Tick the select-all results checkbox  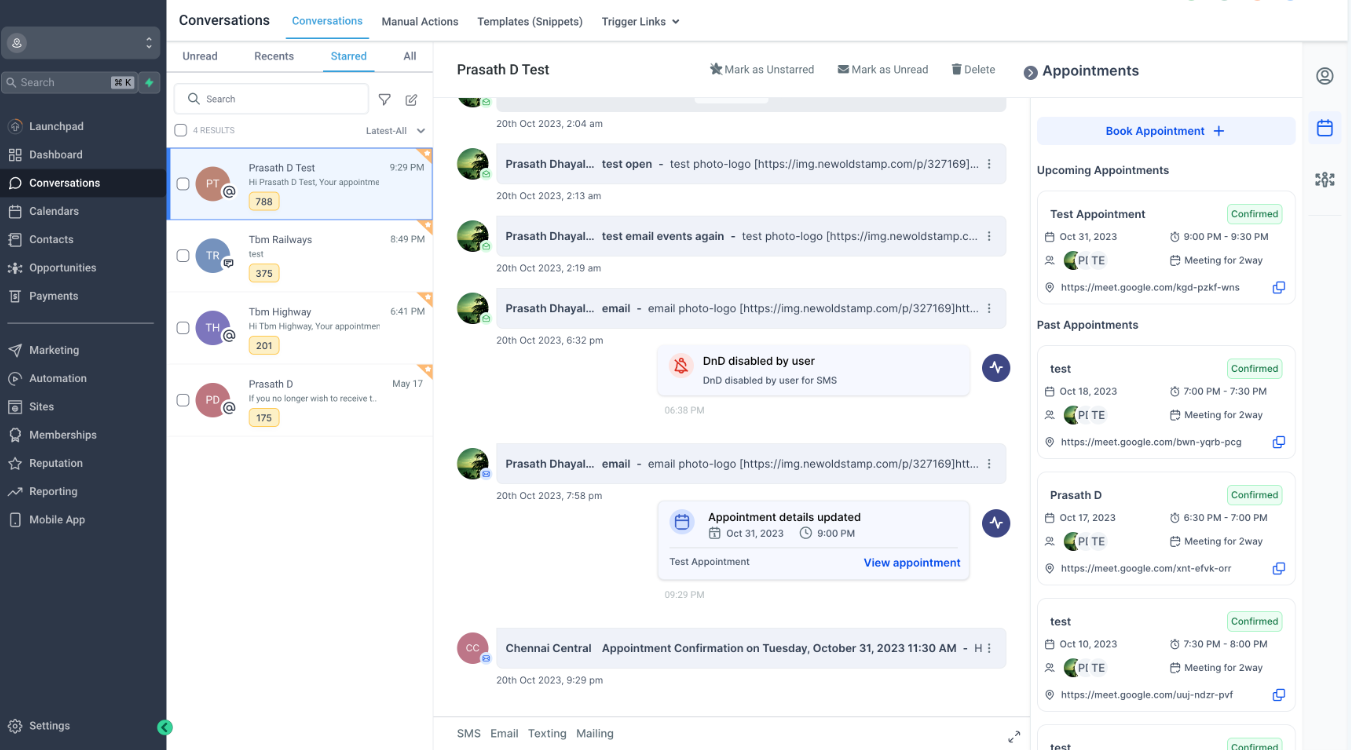click(x=180, y=130)
